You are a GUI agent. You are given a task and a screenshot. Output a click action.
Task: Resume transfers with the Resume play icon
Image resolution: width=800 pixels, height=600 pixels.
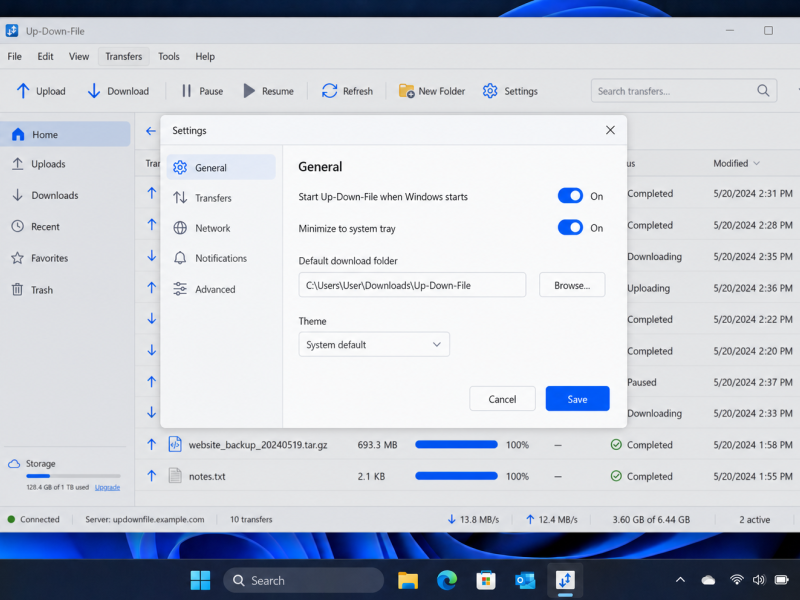coord(249,91)
